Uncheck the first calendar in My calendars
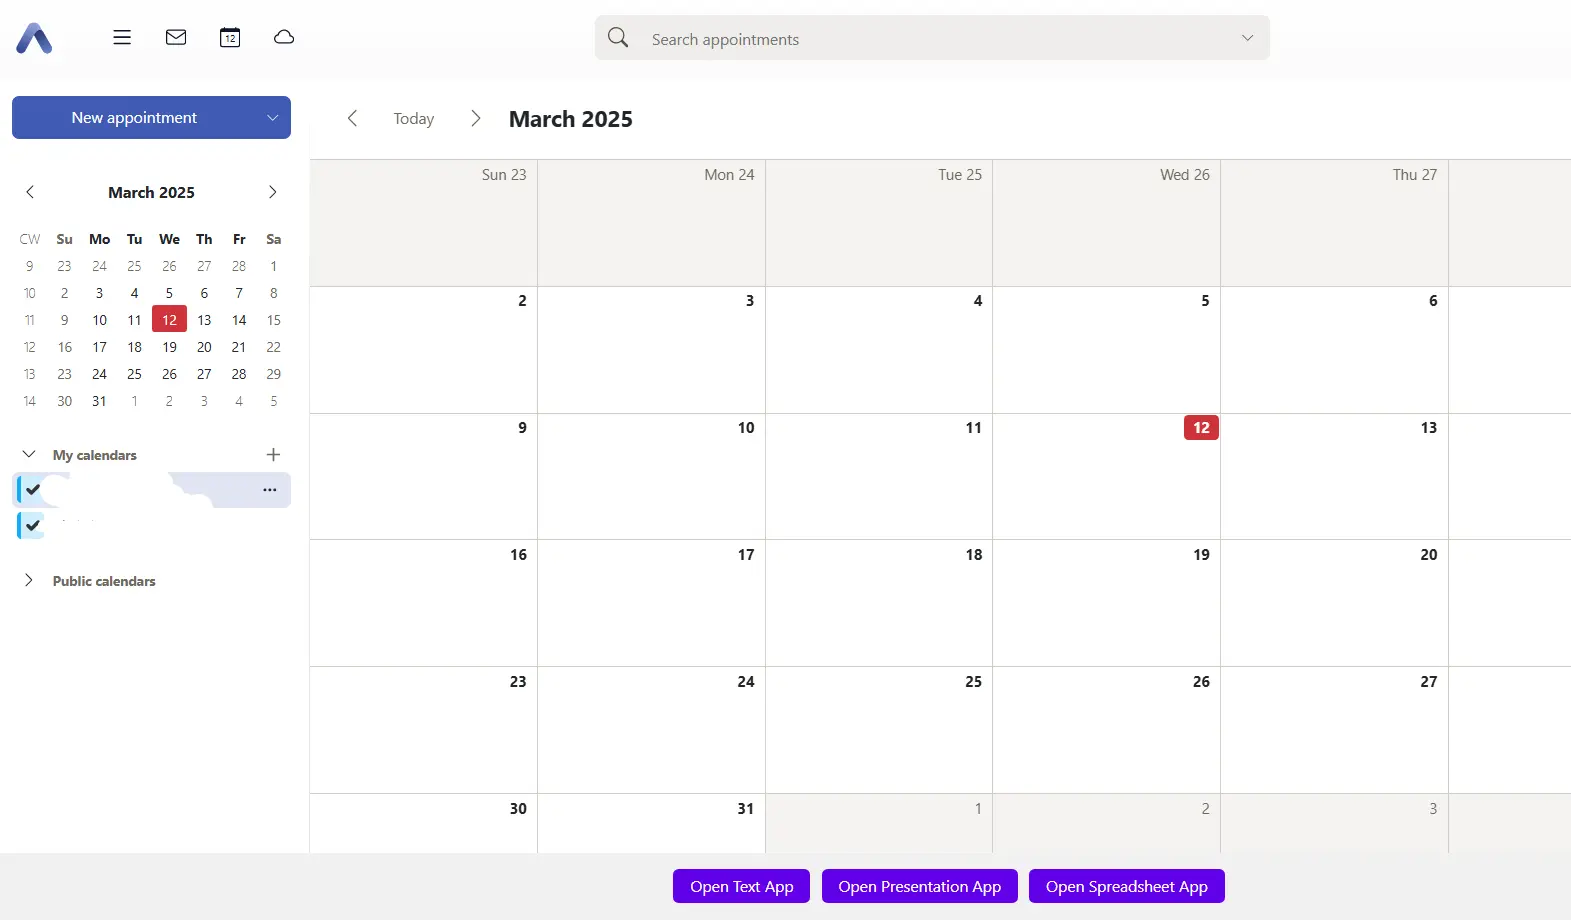Image resolution: width=1571 pixels, height=920 pixels. [33, 490]
